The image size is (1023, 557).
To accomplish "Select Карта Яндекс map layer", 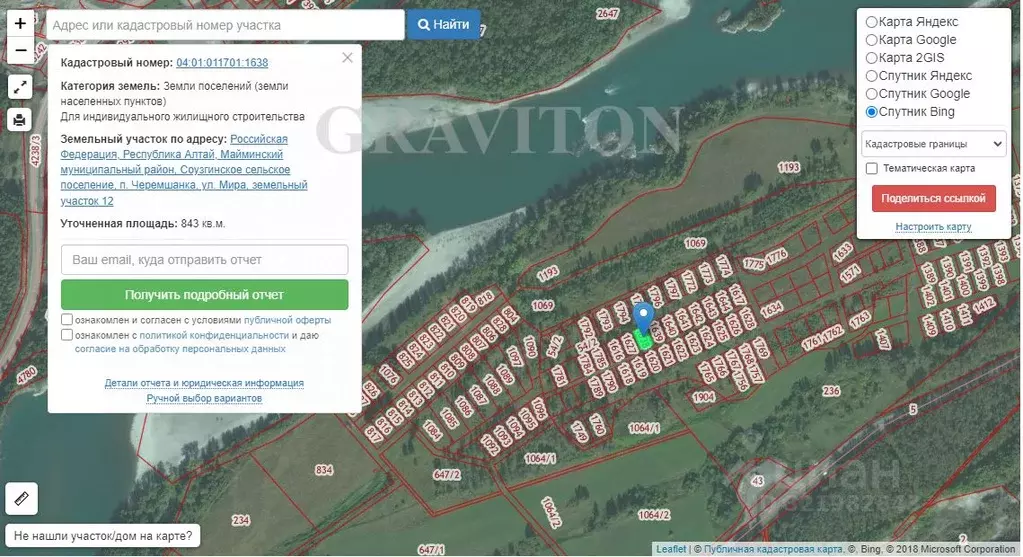I will (x=872, y=22).
